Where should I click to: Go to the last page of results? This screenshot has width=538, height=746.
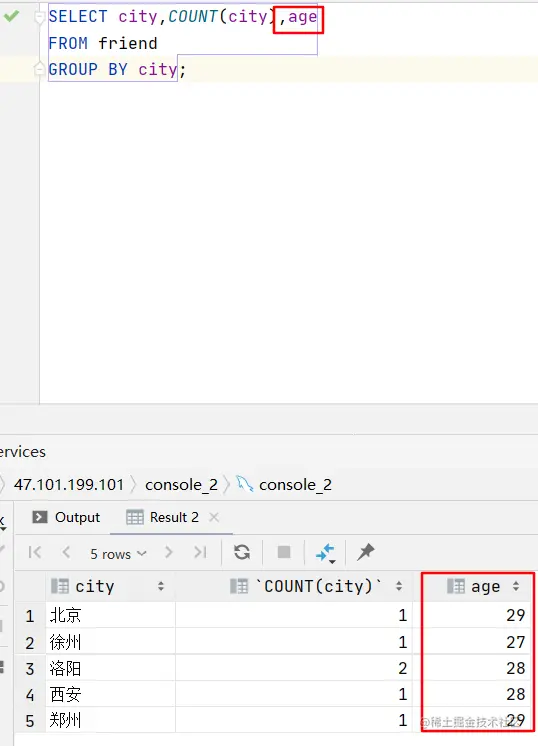point(200,552)
